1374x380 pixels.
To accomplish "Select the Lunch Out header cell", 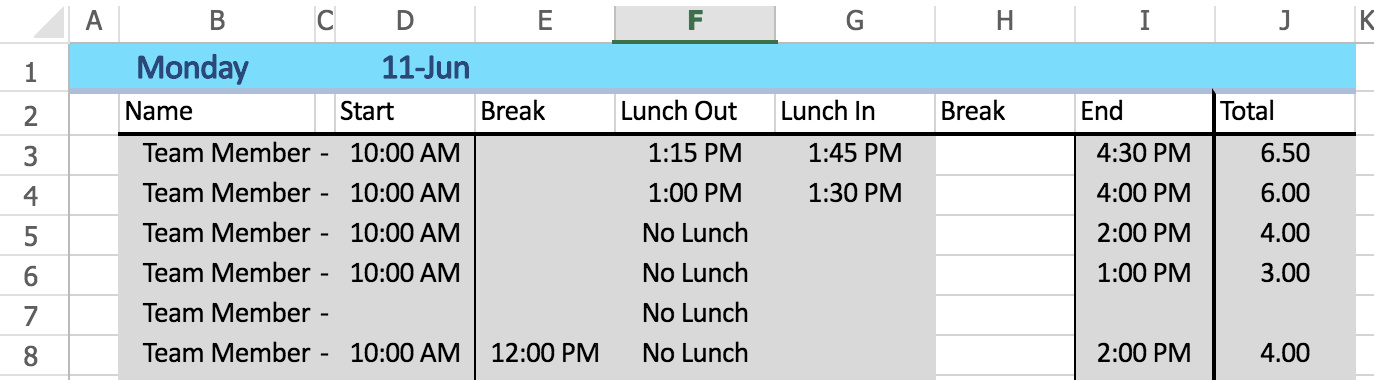I will [695, 112].
